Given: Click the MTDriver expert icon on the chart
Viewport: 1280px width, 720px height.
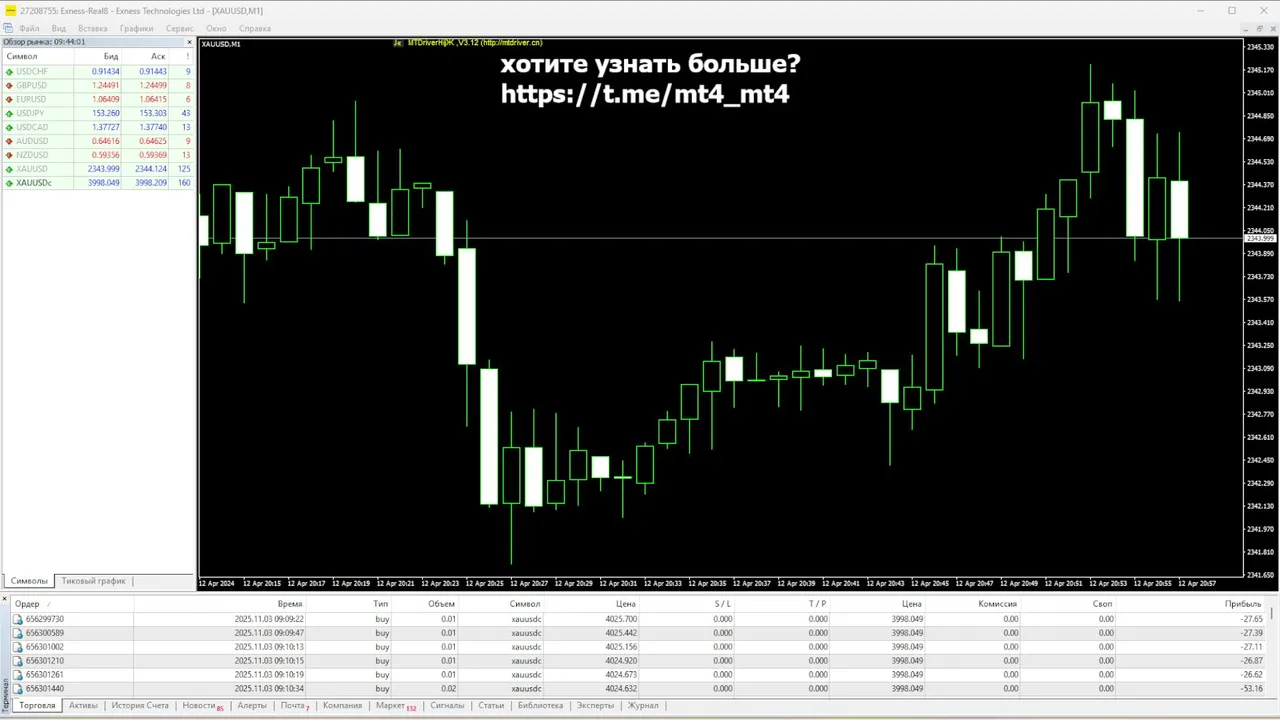Looking at the screenshot, I should click(x=398, y=43).
